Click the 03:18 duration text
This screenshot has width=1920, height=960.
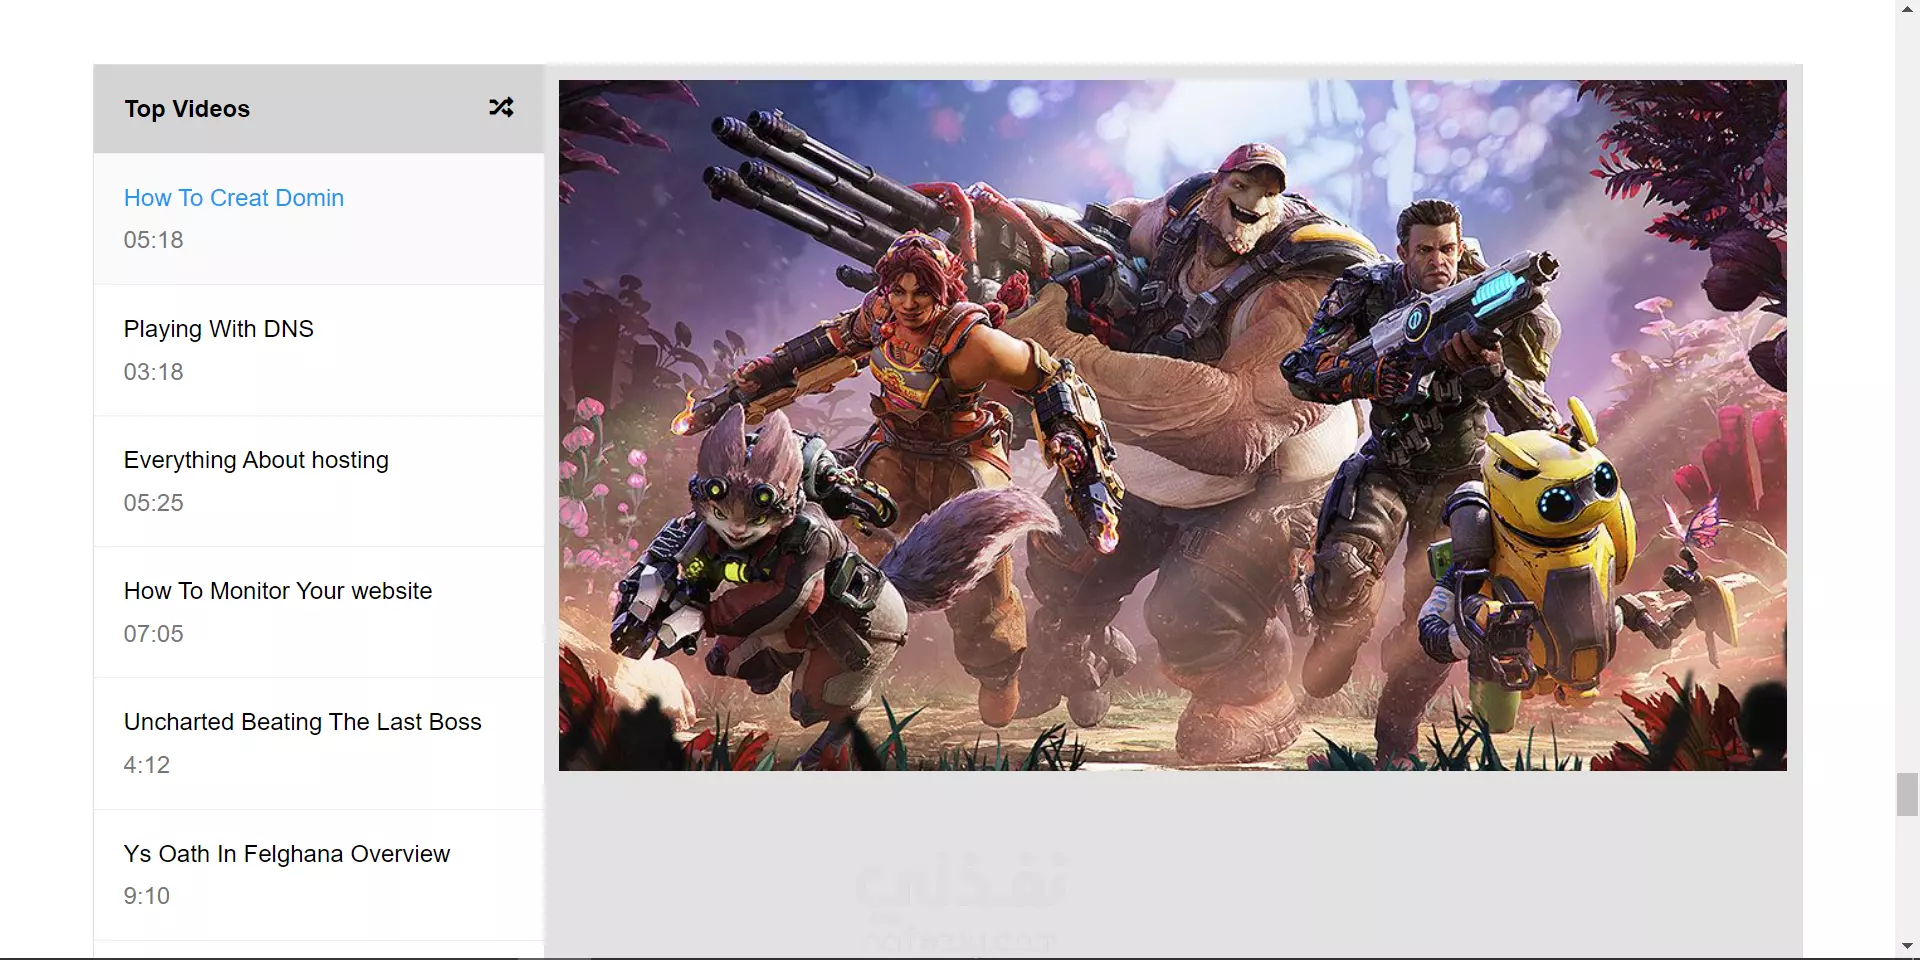coord(153,372)
